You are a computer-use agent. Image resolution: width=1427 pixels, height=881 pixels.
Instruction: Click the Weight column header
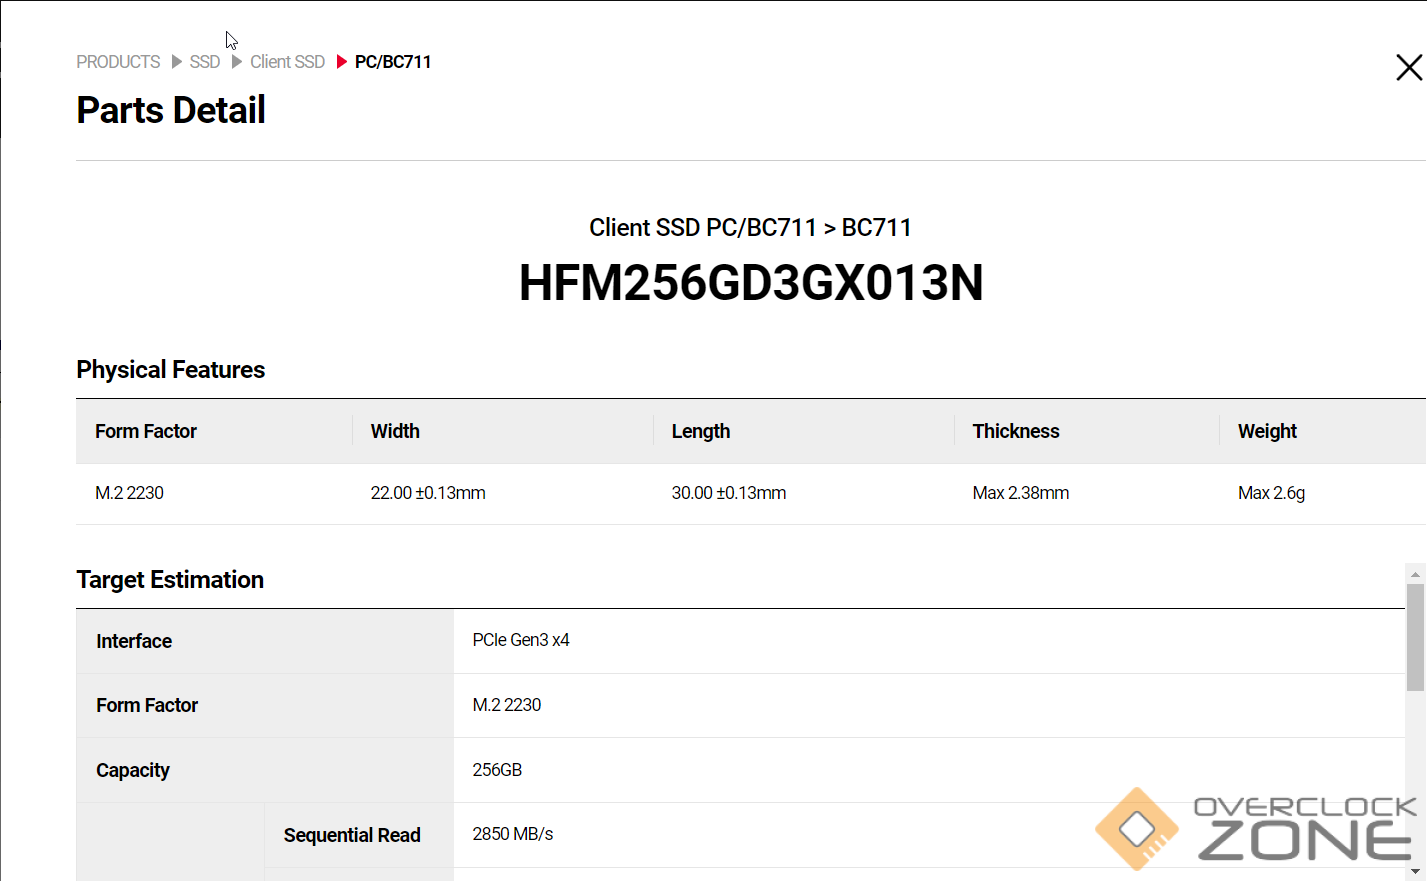pos(1267,431)
